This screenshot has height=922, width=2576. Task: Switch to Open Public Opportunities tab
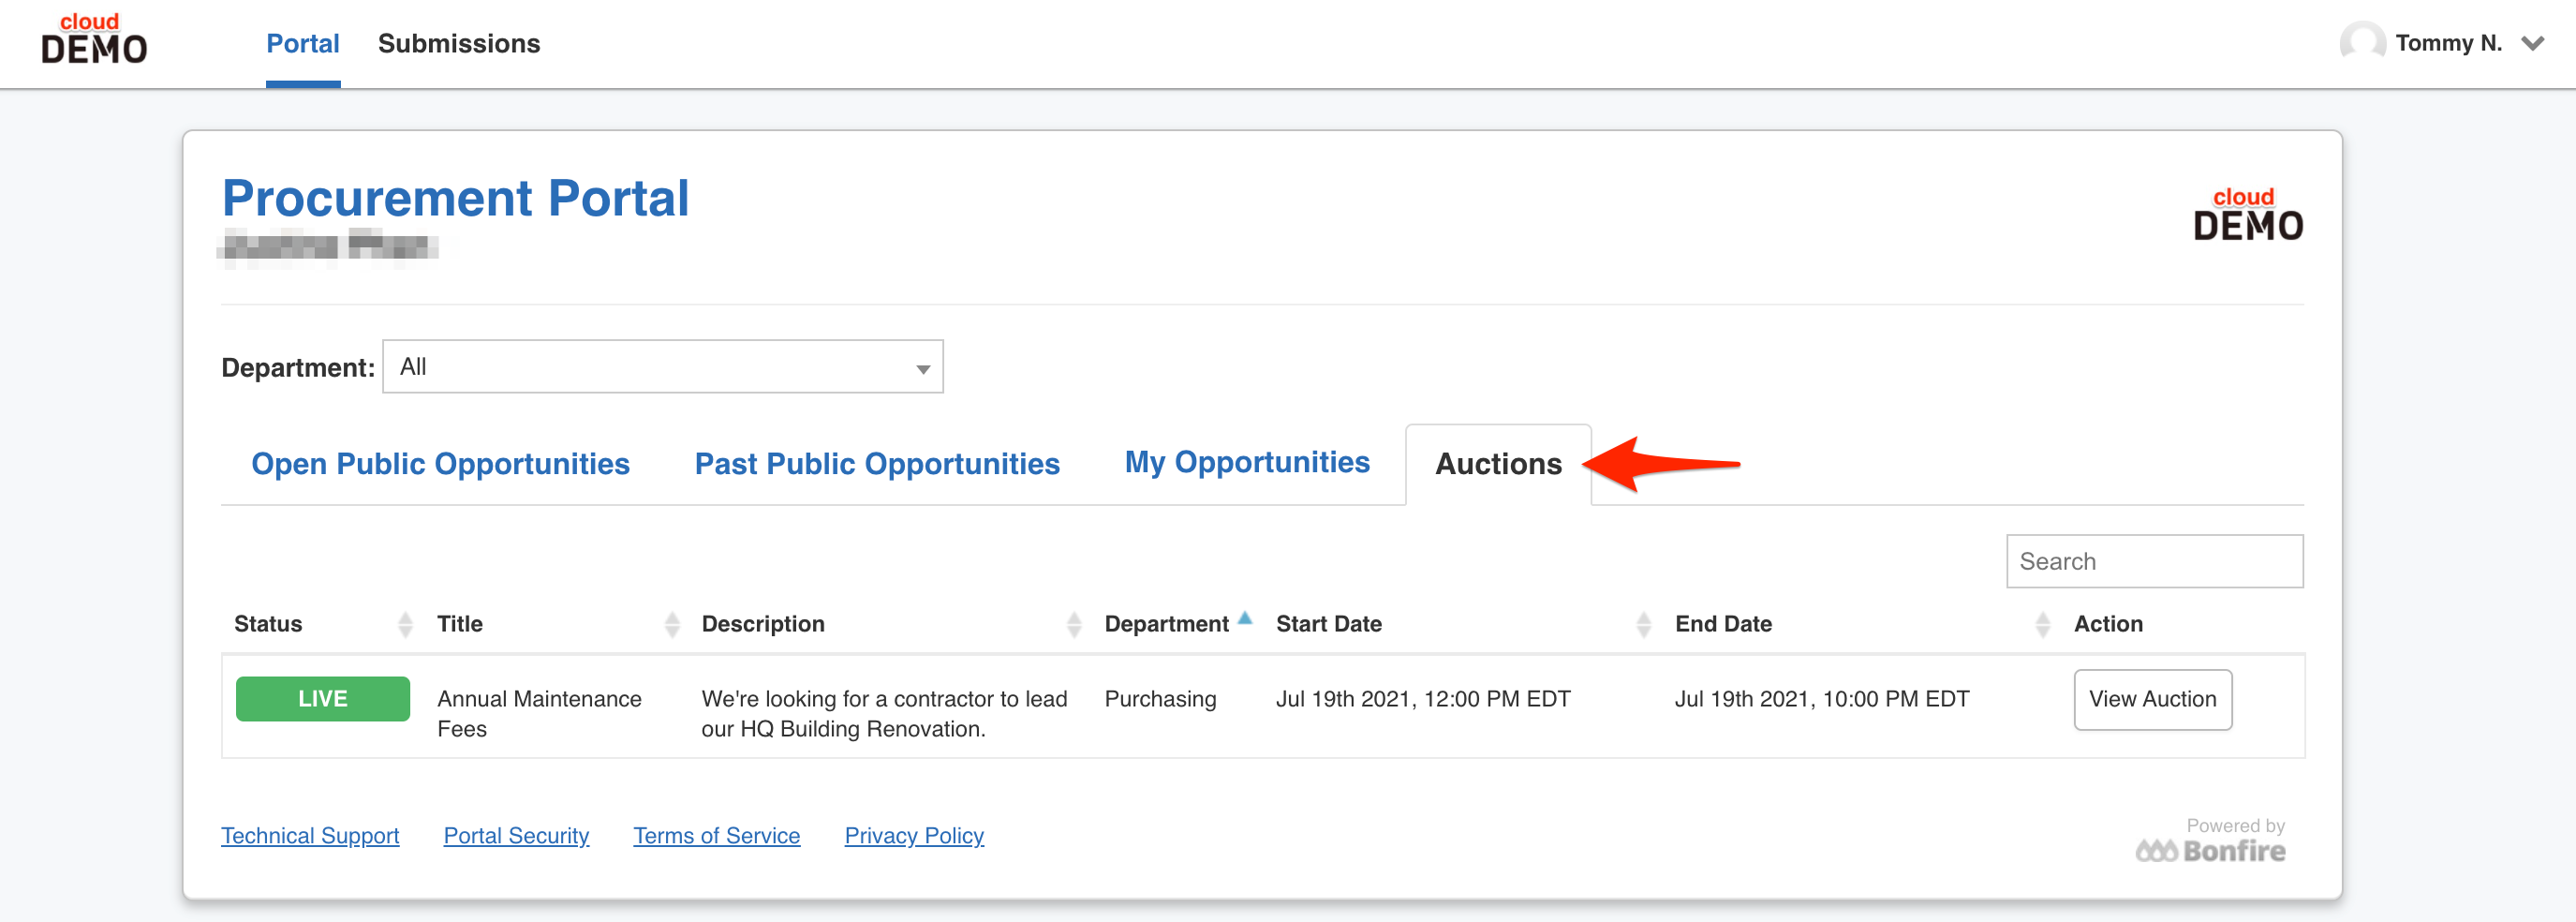[440, 464]
